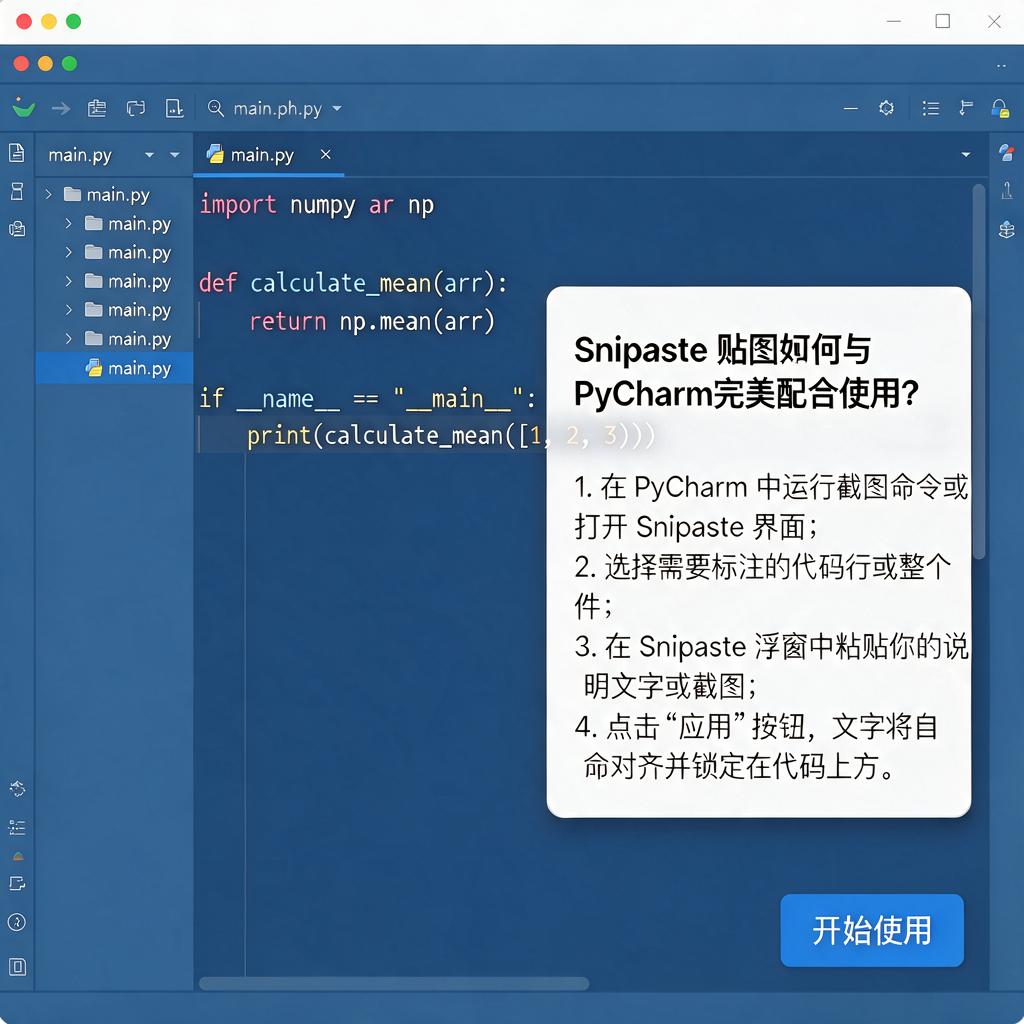
Task: Click the outer window square maximize button
Action: (x=942, y=22)
